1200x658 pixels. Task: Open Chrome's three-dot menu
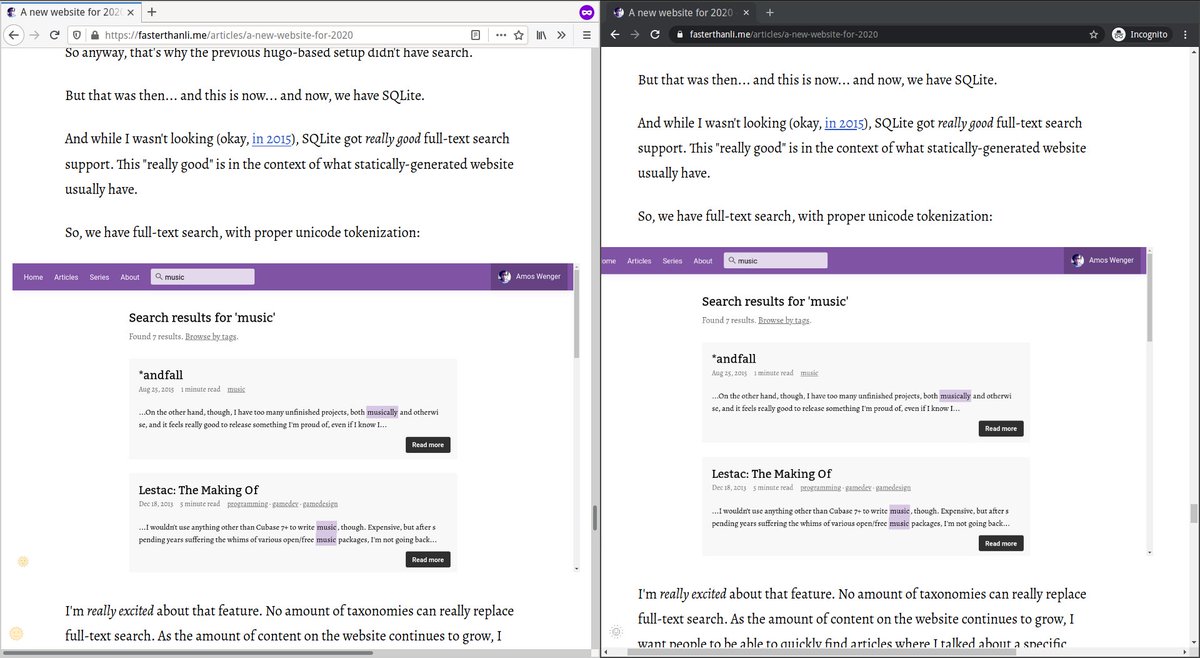click(x=1186, y=34)
